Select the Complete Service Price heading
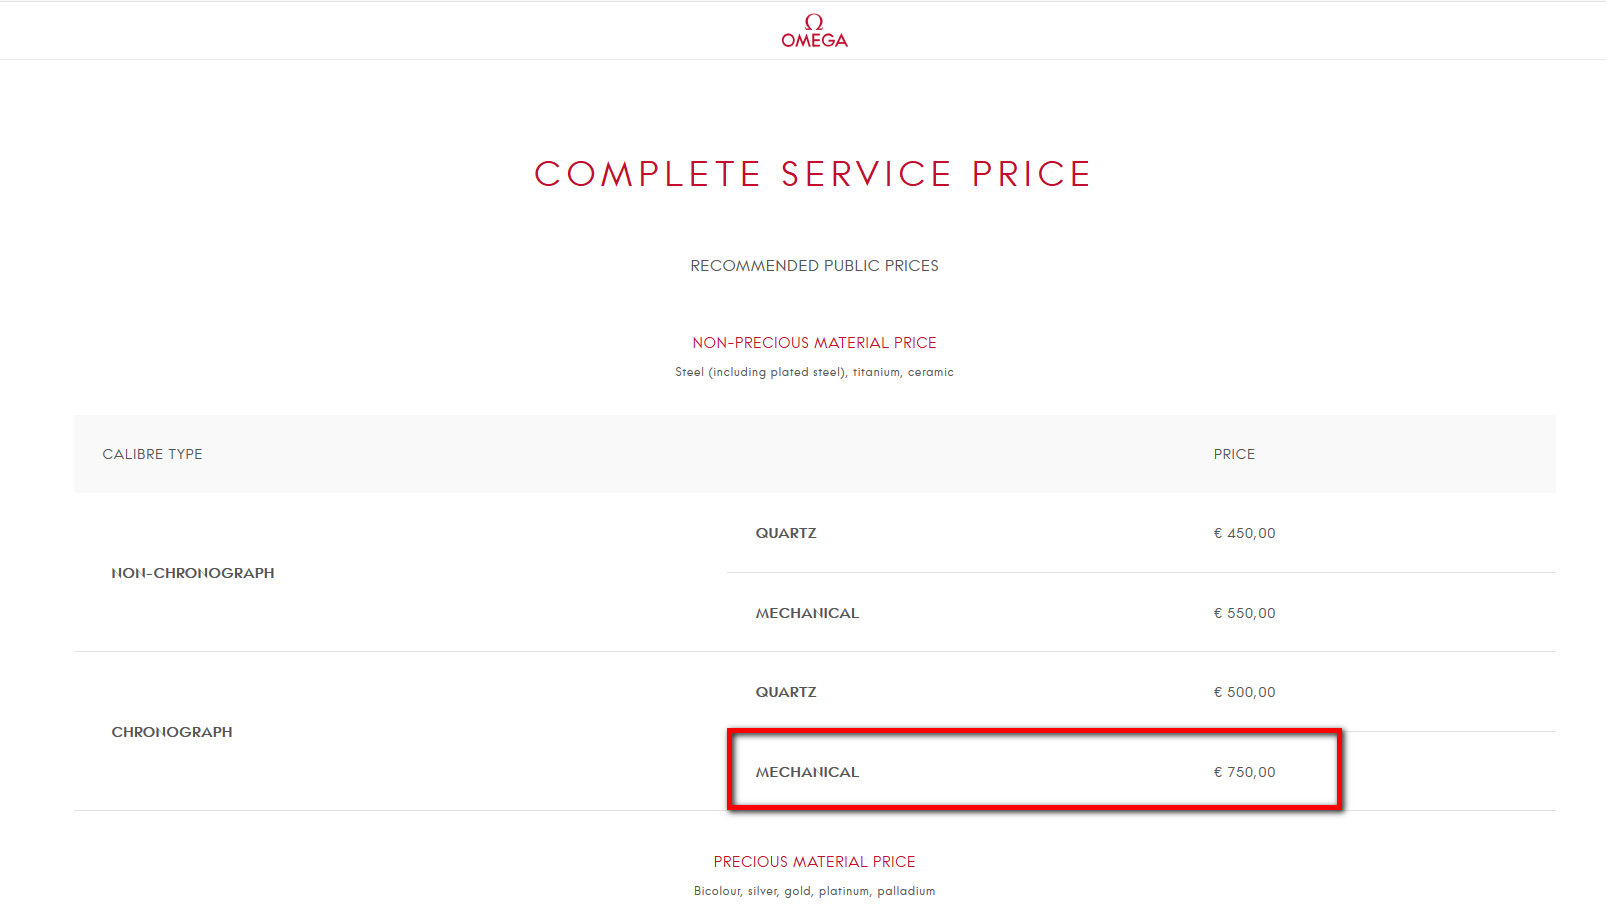This screenshot has width=1606, height=914. pyautogui.click(x=813, y=174)
